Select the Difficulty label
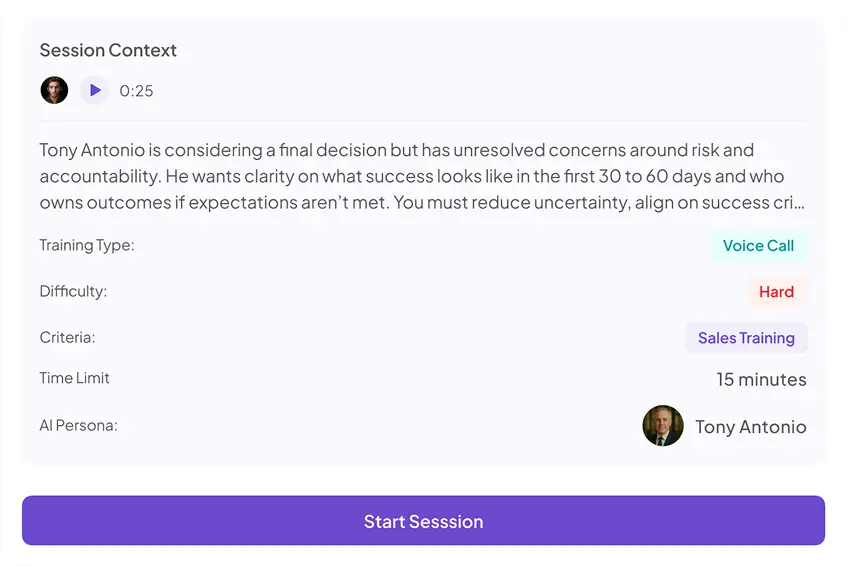848x566 pixels. tap(73, 291)
